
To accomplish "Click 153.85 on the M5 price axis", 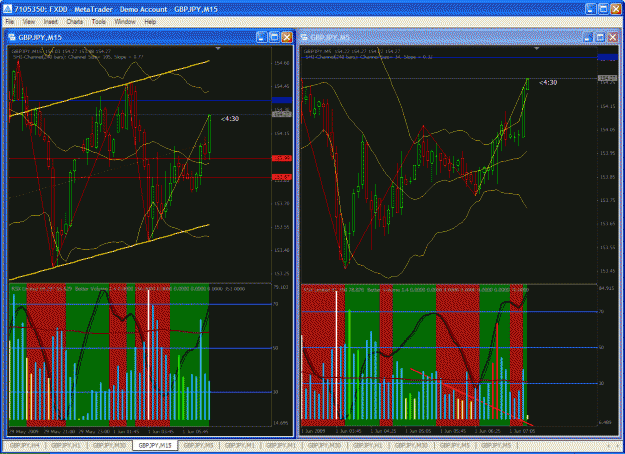I will click(607, 177).
